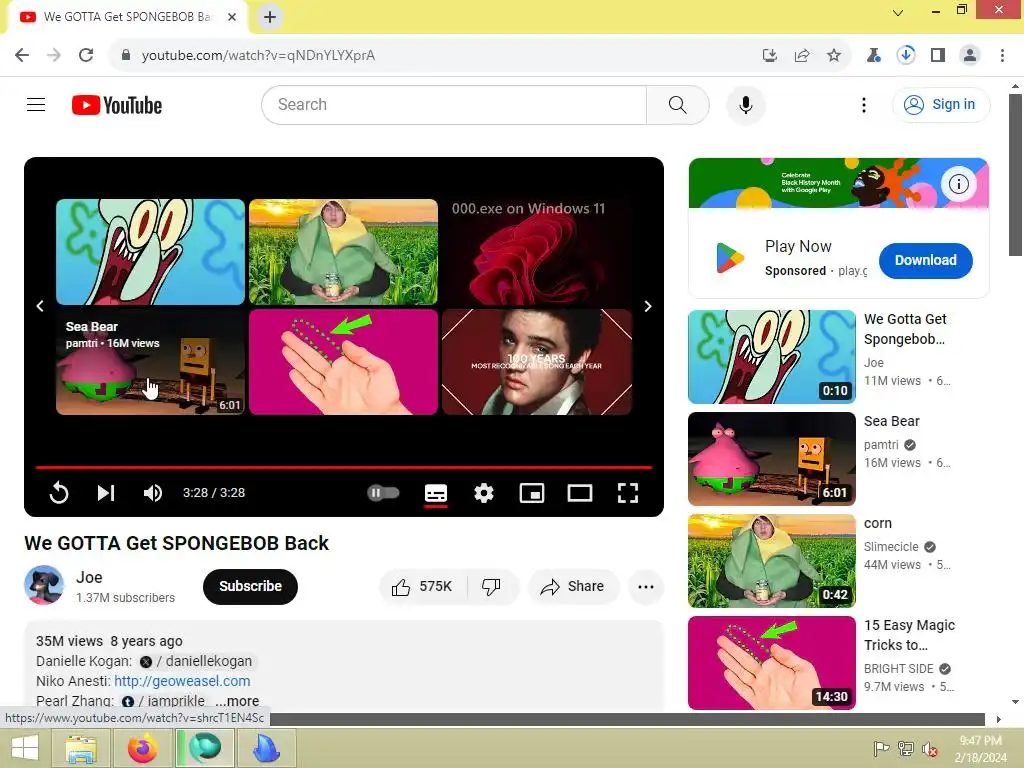Screen dimensions: 1024x768
Task: Open Chrome Labs flask icon
Action: (x=873, y=56)
